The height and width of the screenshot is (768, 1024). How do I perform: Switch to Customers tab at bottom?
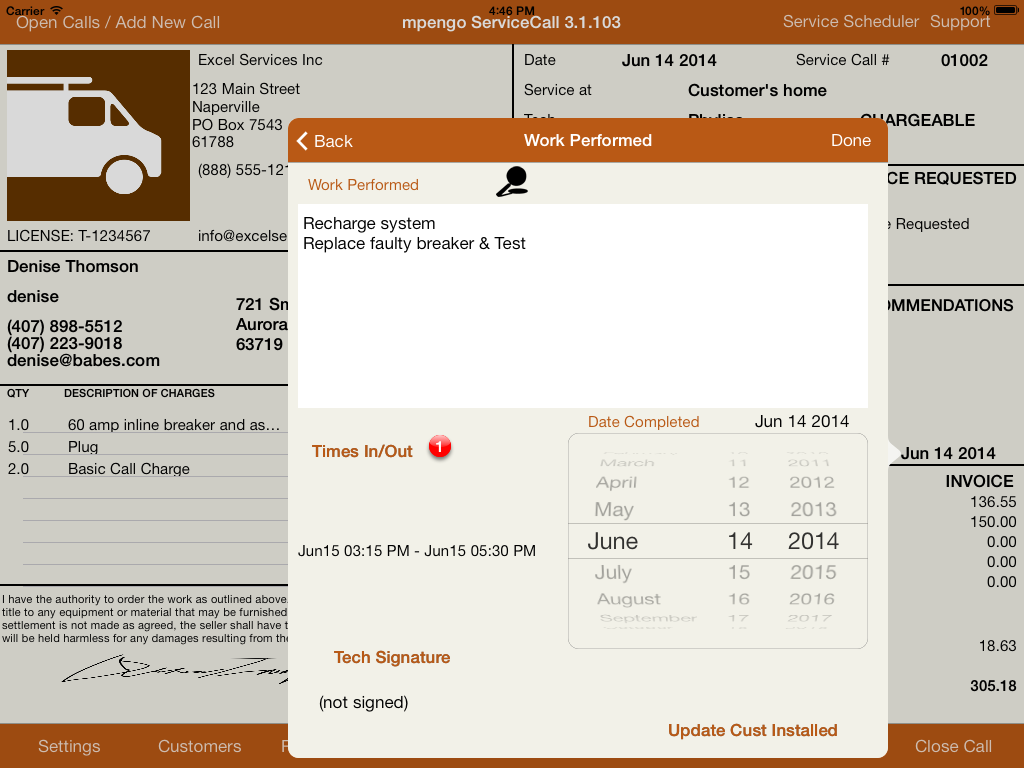pos(199,746)
